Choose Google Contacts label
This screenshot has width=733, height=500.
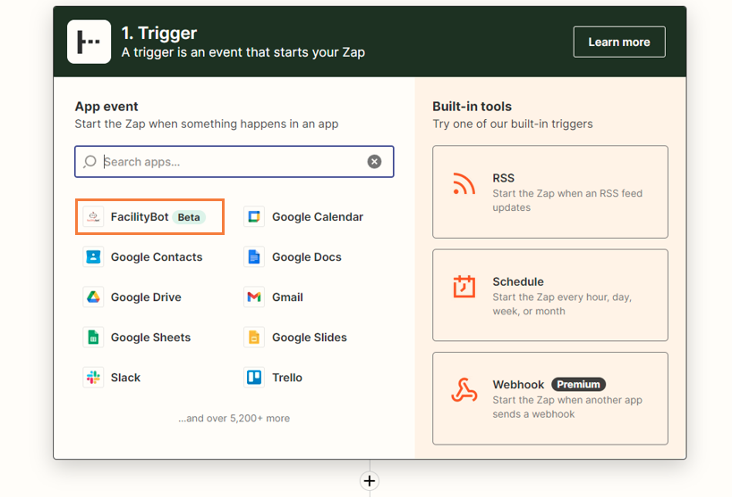pos(157,257)
